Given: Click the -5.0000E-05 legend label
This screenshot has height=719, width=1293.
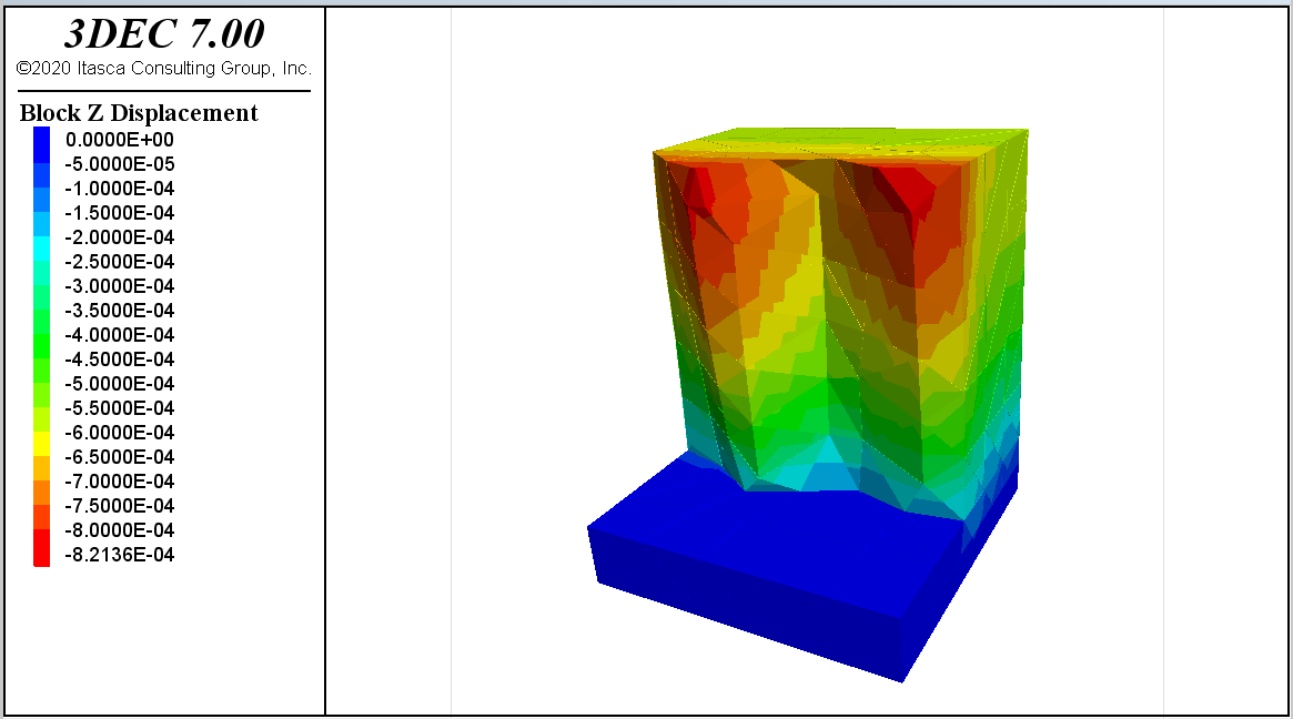Looking at the screenshot, I should [119, 165].
